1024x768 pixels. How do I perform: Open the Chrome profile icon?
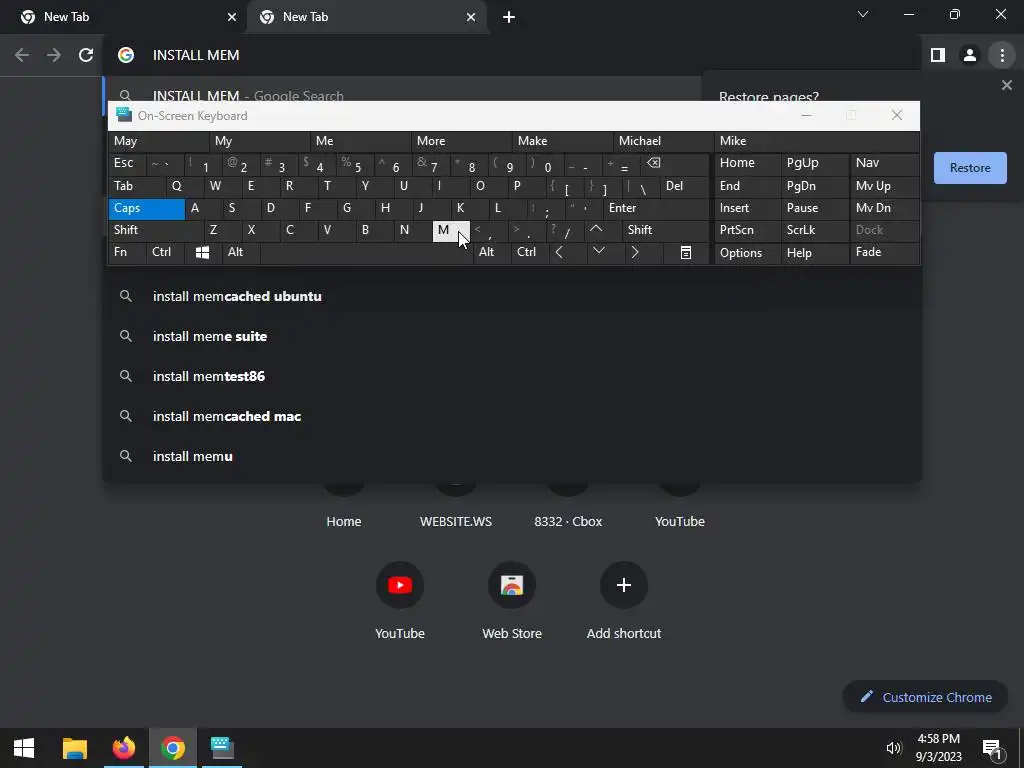click(x=970, y=56)
